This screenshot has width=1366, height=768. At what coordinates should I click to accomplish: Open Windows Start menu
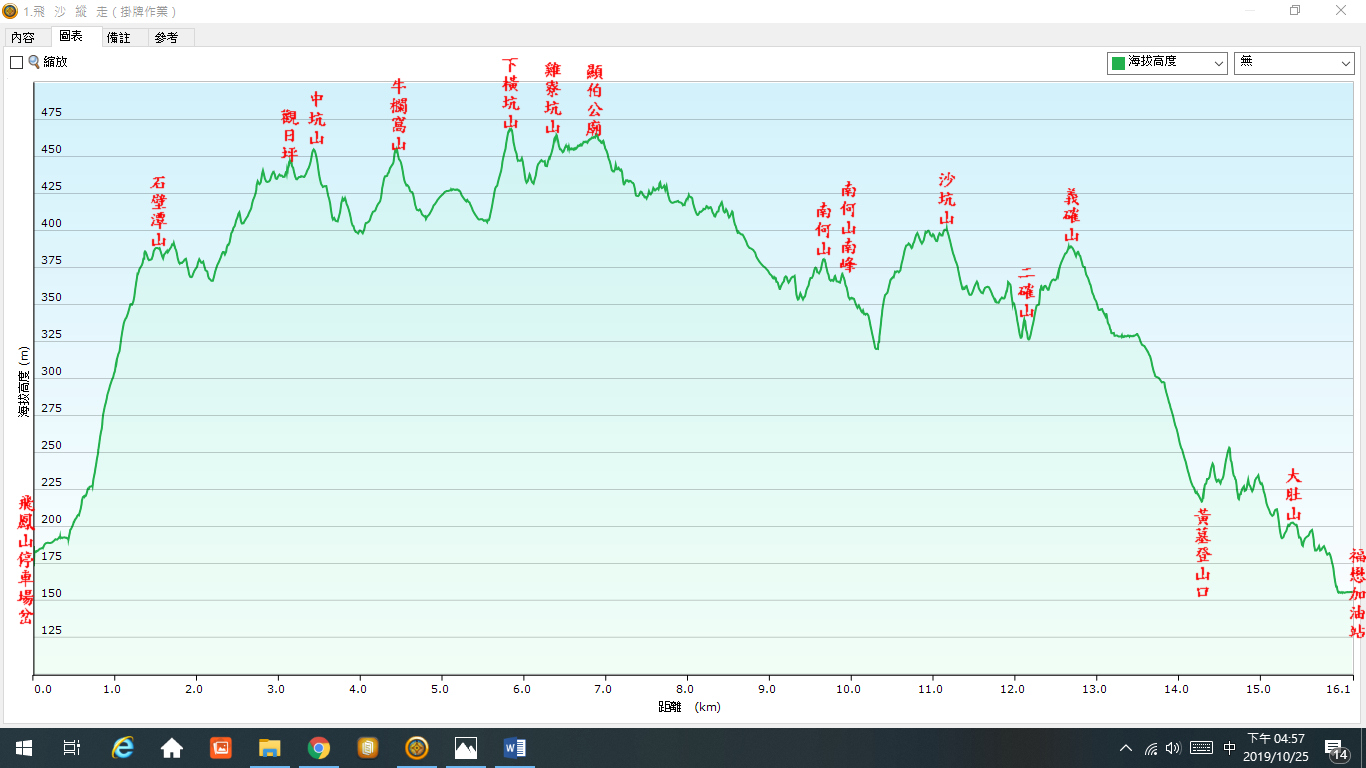(24, 747)
